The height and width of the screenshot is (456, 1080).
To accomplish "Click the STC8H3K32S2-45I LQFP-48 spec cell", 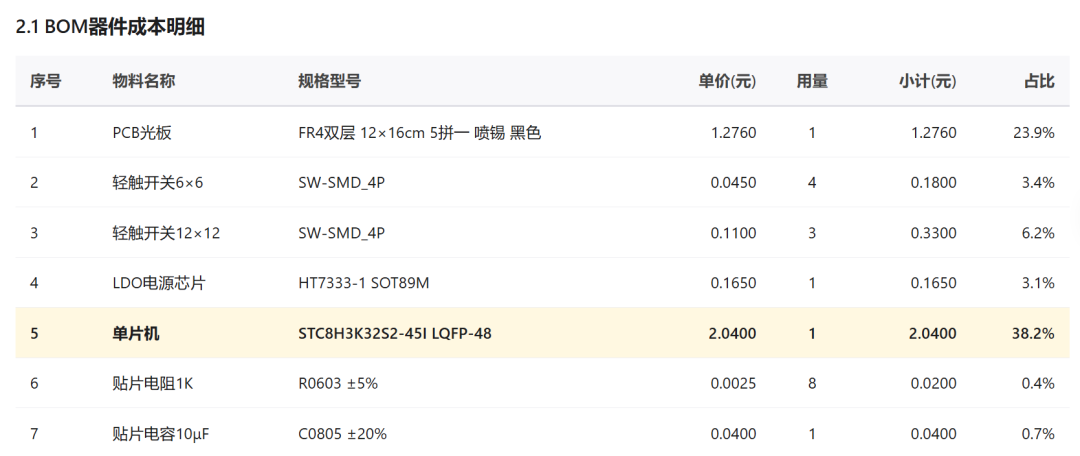I will [x=395, y=334].
